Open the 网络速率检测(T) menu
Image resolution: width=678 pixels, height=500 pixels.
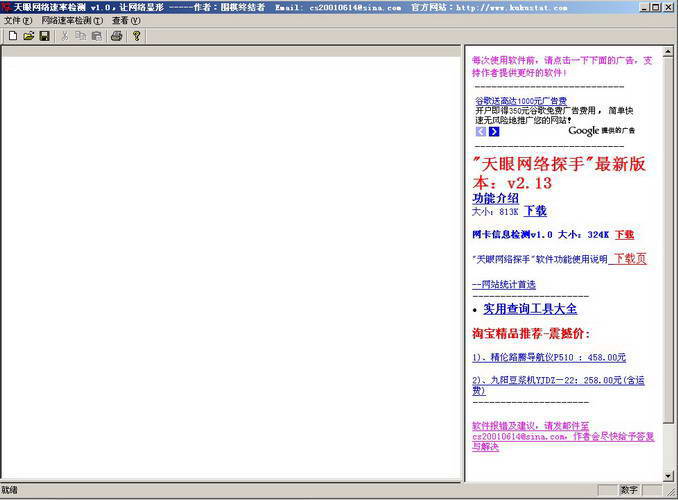click(x=72, y=20)
